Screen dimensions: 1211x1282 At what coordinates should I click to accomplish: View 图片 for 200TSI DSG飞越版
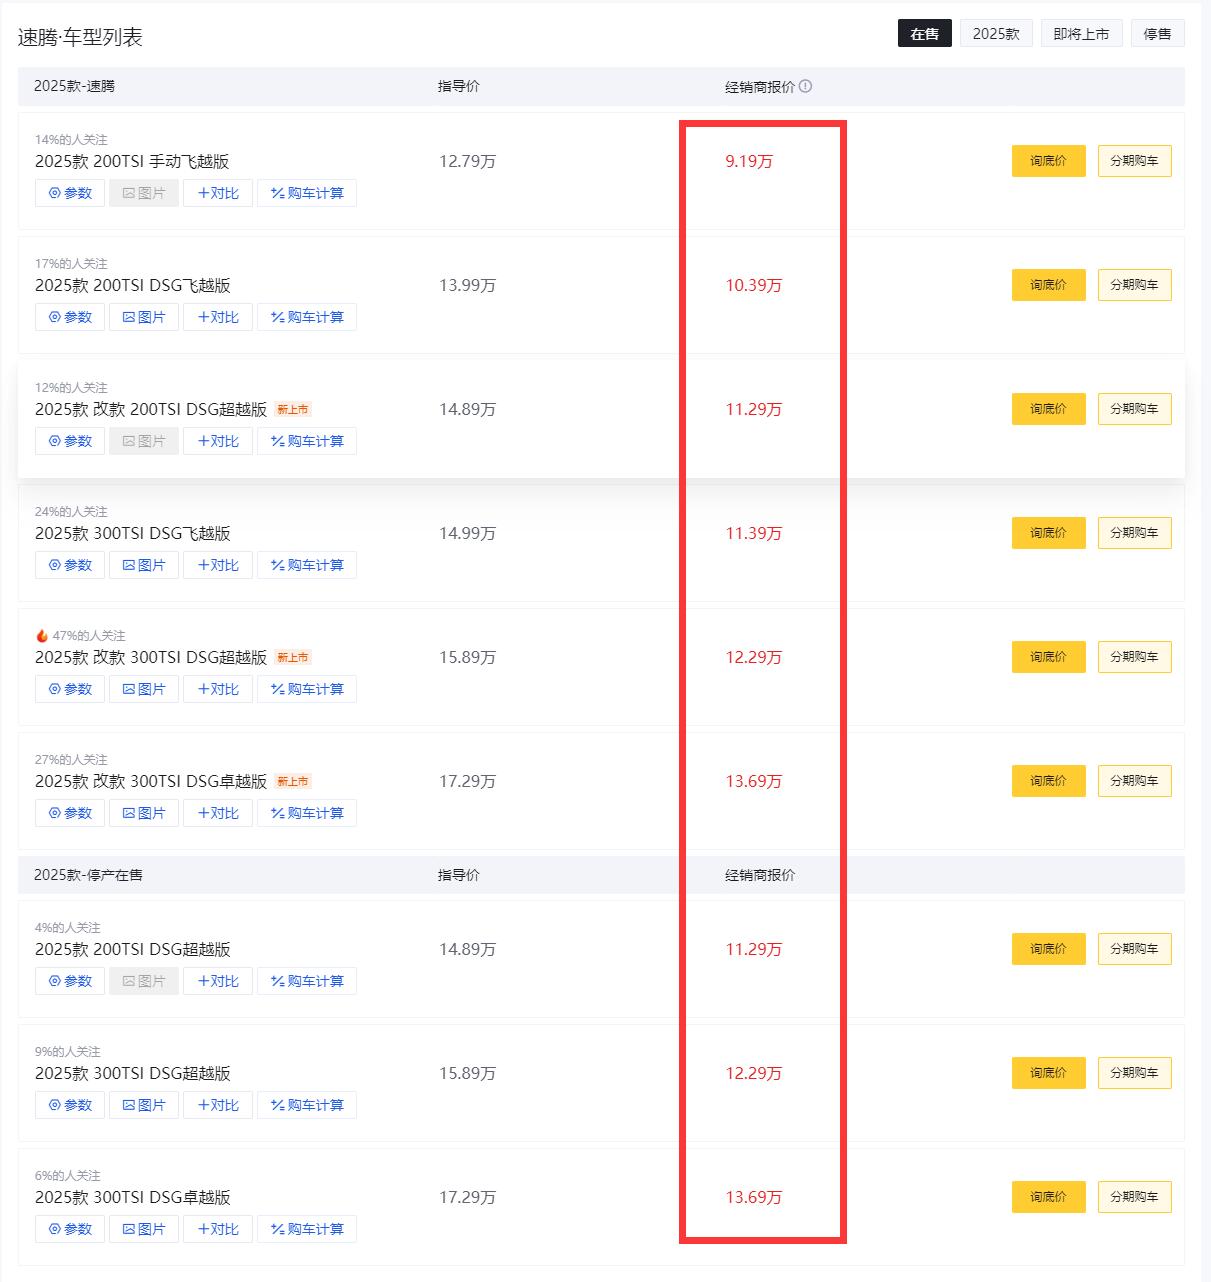coord(144,317)
